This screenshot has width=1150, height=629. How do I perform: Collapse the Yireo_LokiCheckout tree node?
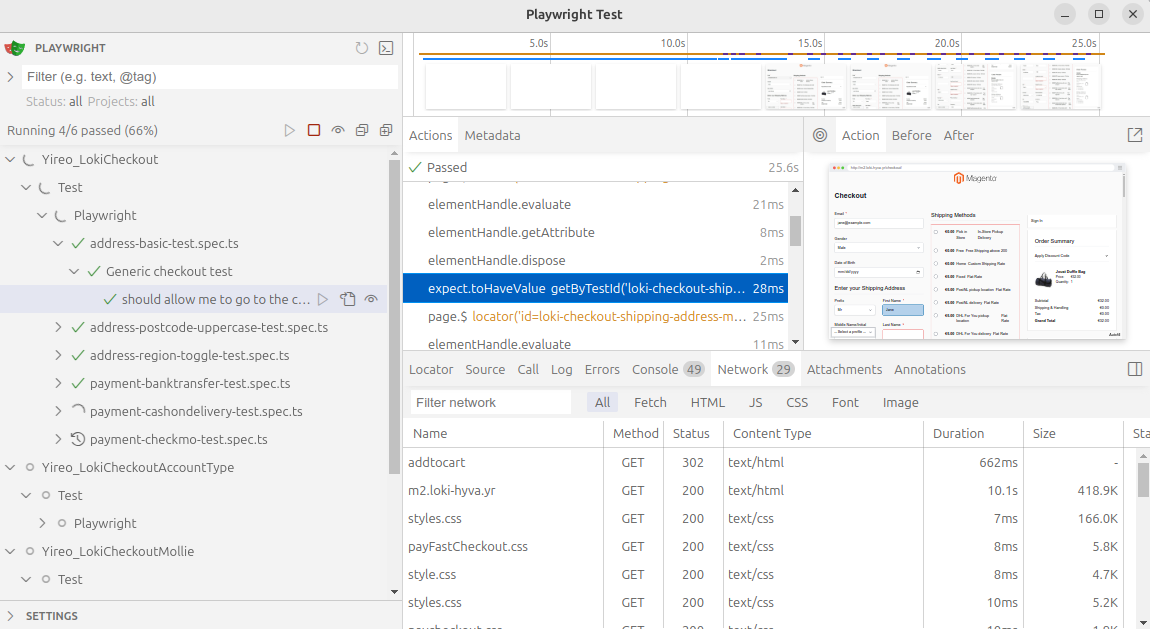(x=10, y=159)
